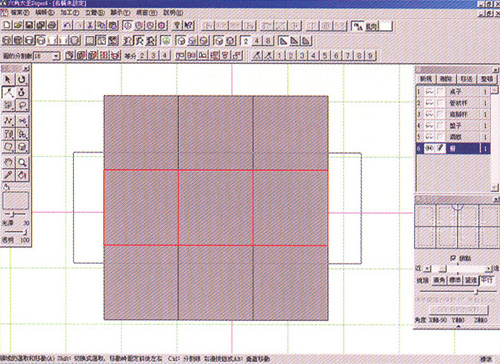Click the question mark help icon
The image size is (500, 364).
coord(177,25)
